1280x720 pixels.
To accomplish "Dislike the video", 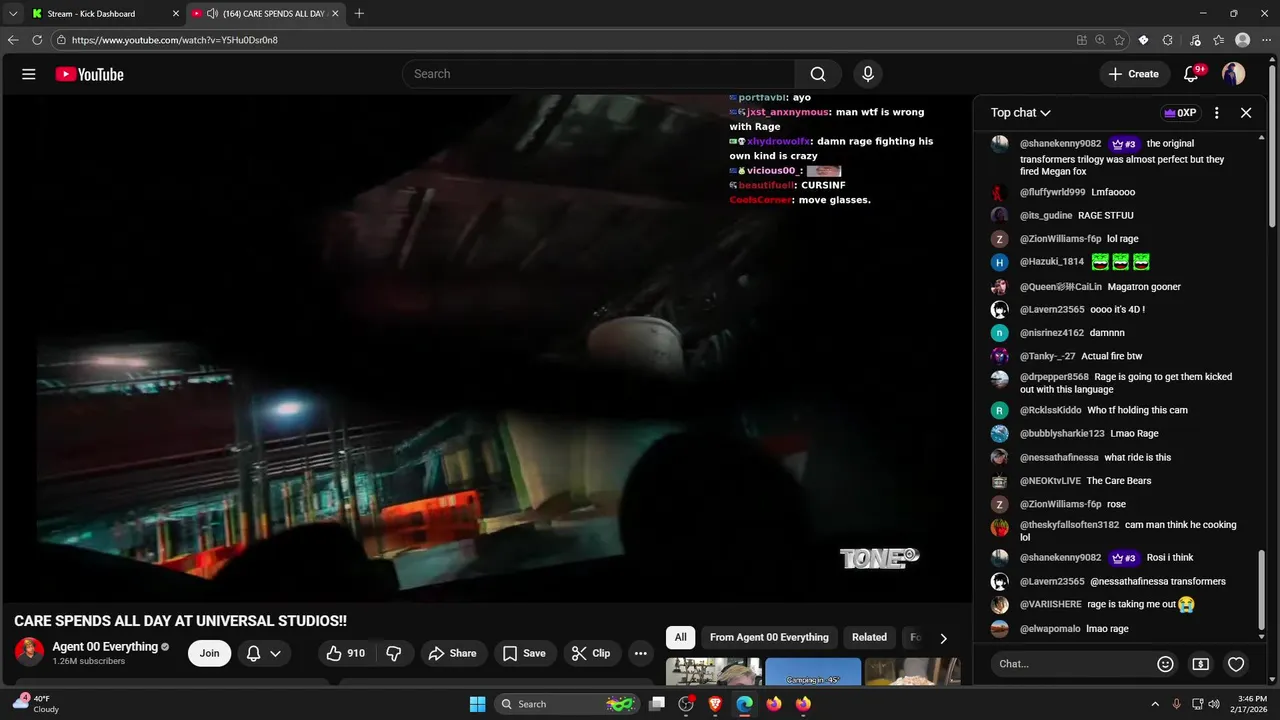I will click(394, 653).
